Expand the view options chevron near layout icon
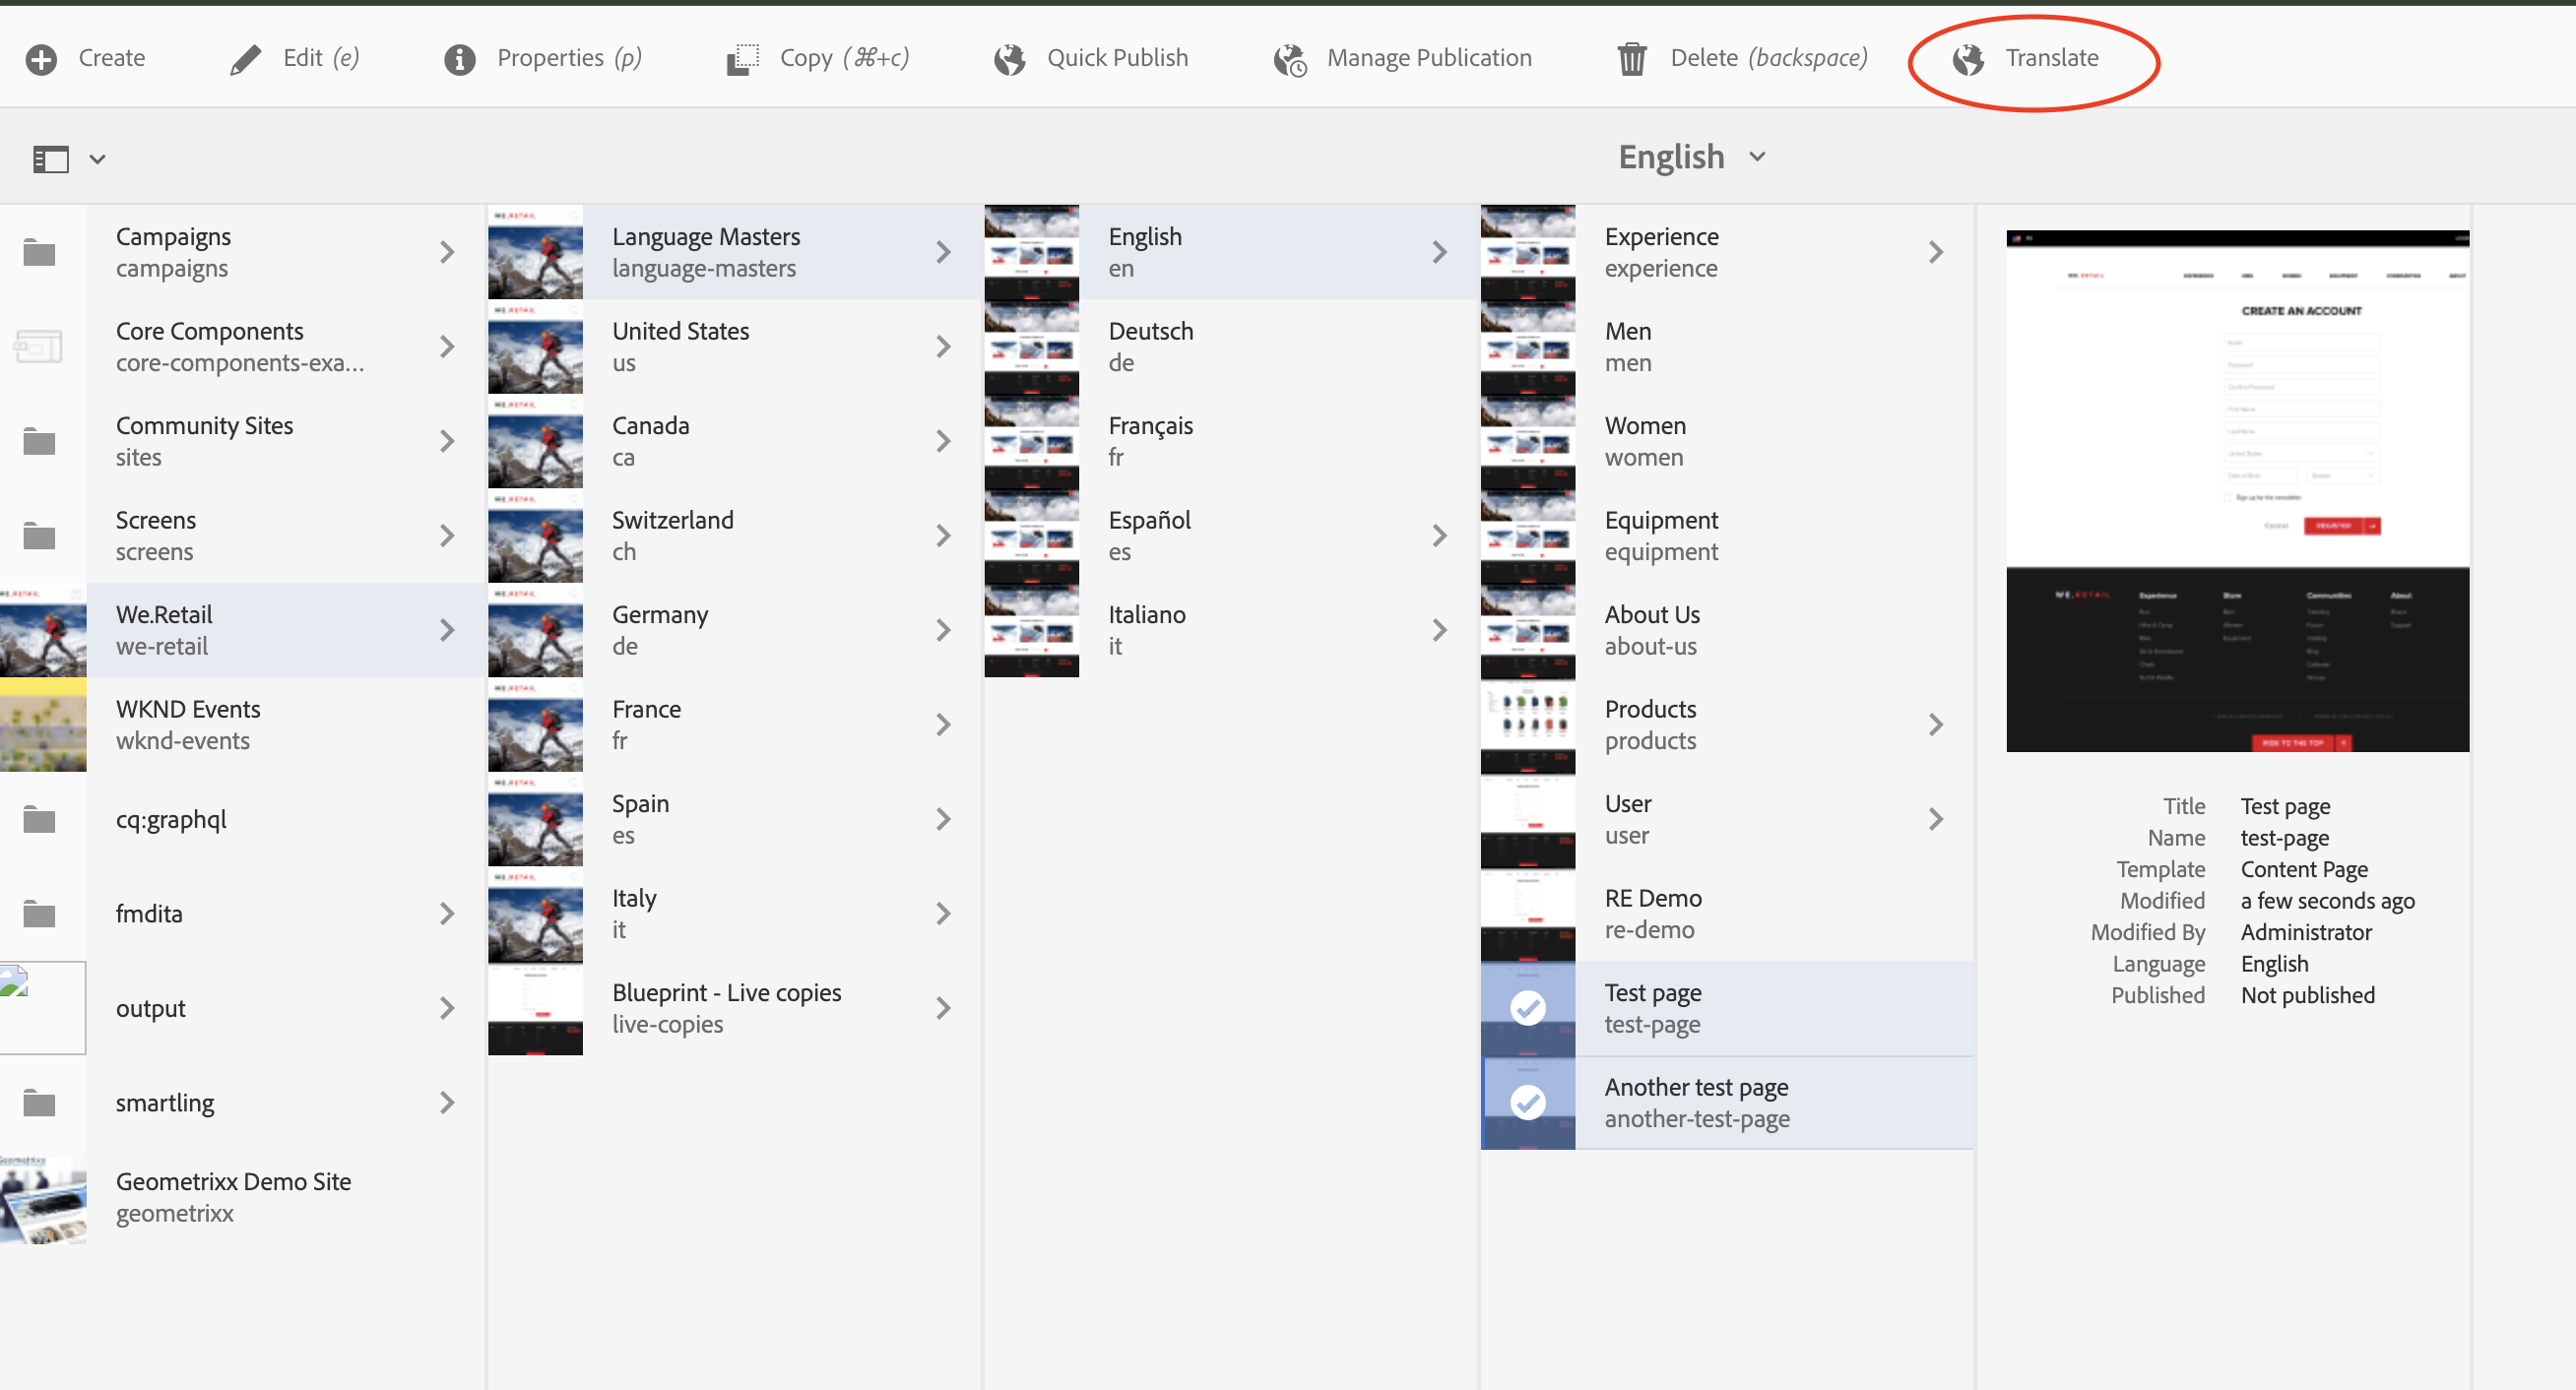The image size is (2576, 1390). (x=96, y=158)
